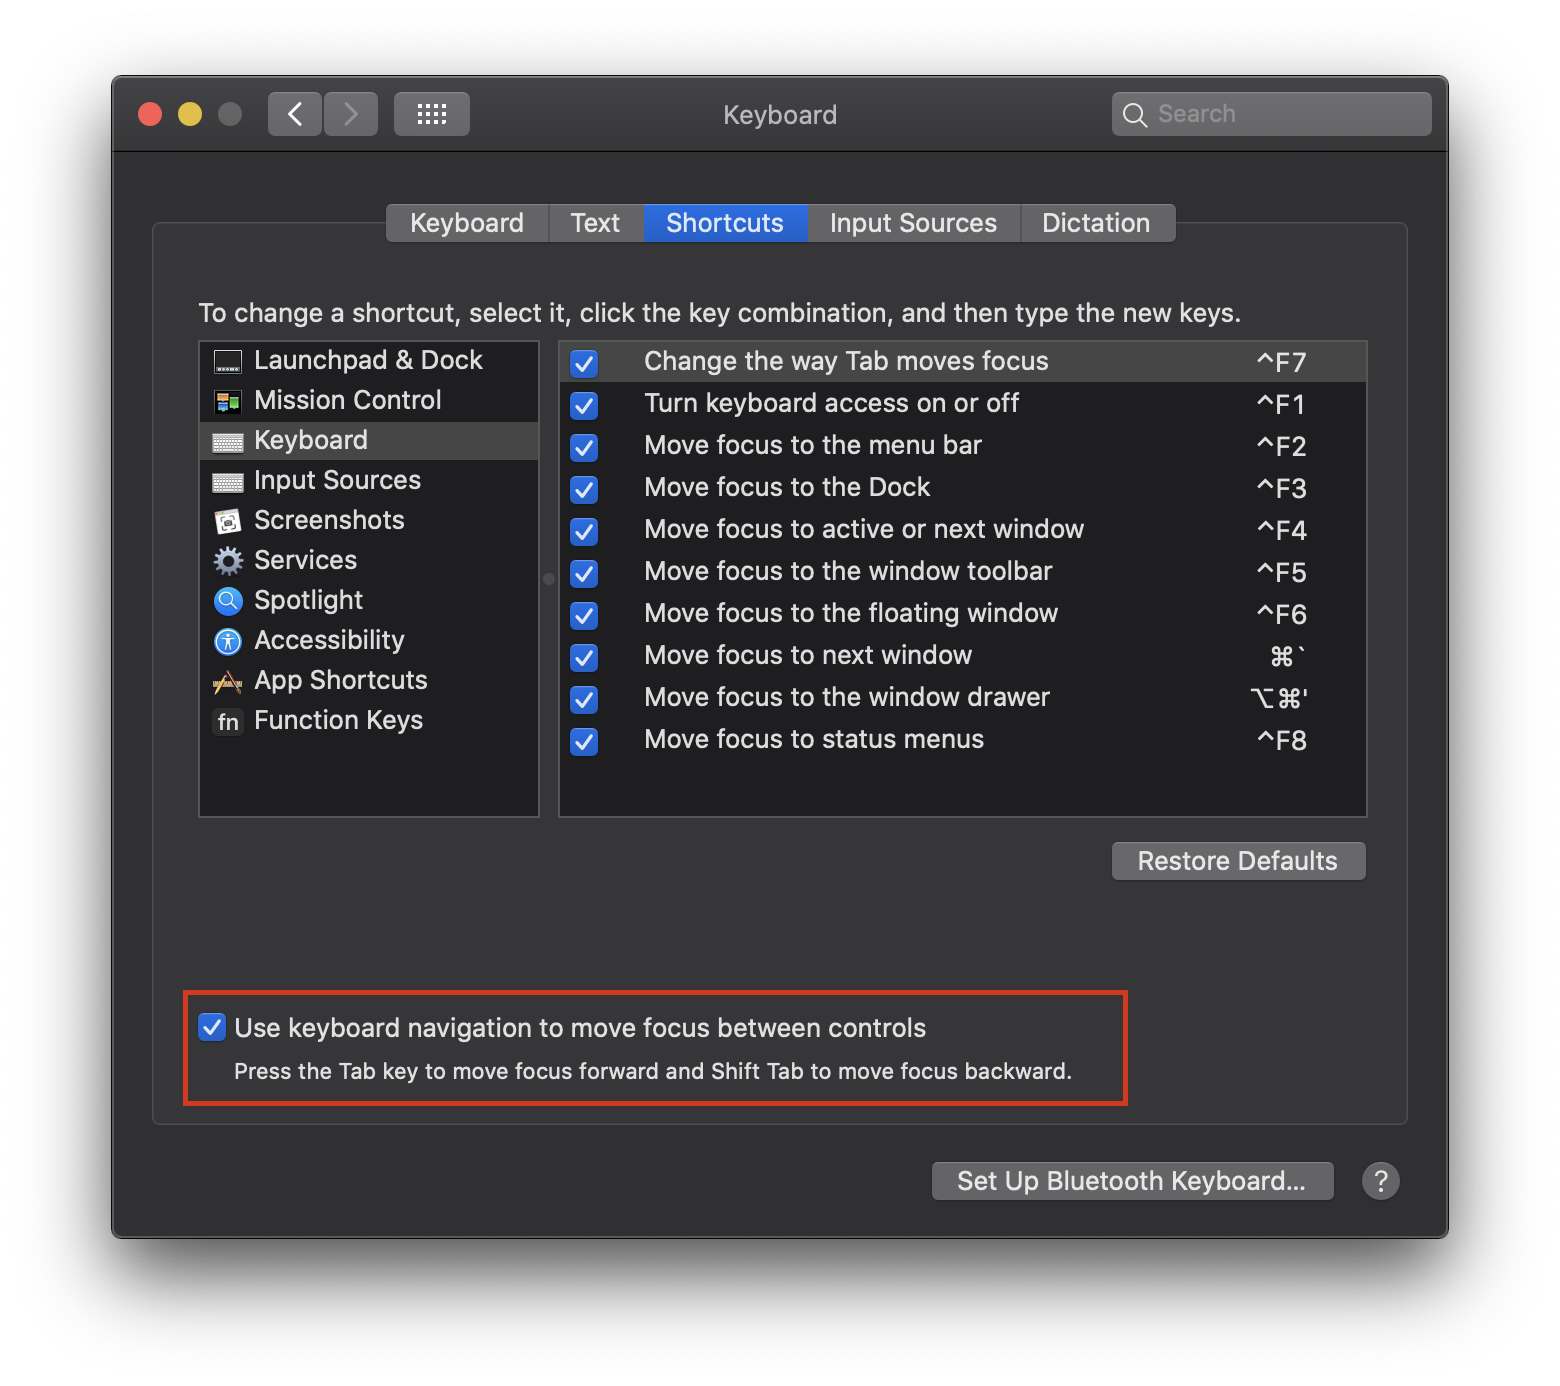This screenshot has height=1386, width=1560.
Task: Open the Accessibility shortcuts icon
Action: (228, 640)
